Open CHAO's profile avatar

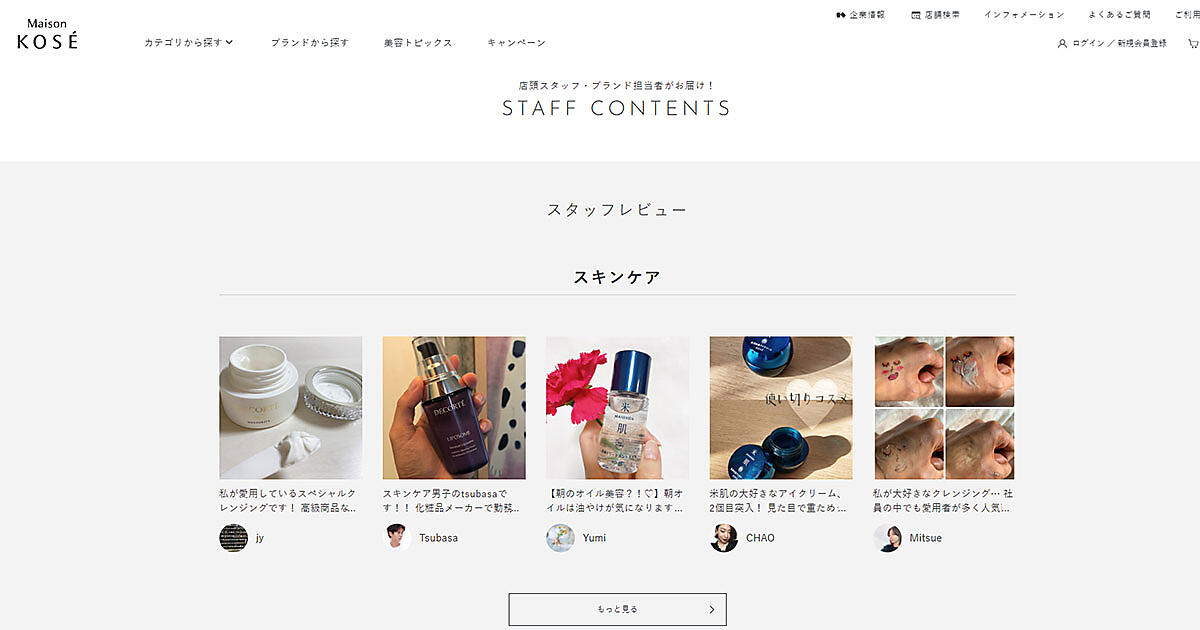pyautogui.click(x=724, y=538)
